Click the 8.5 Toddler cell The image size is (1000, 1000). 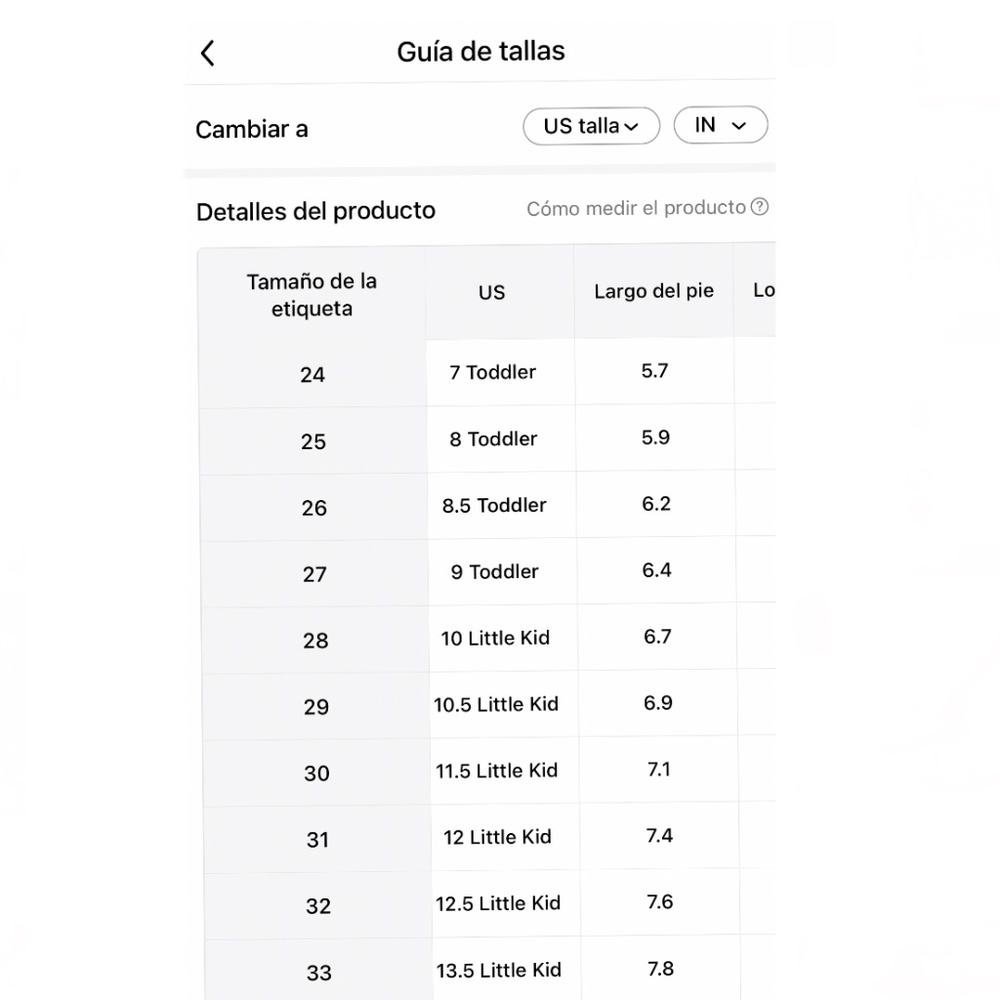click(x=494, y=505)
